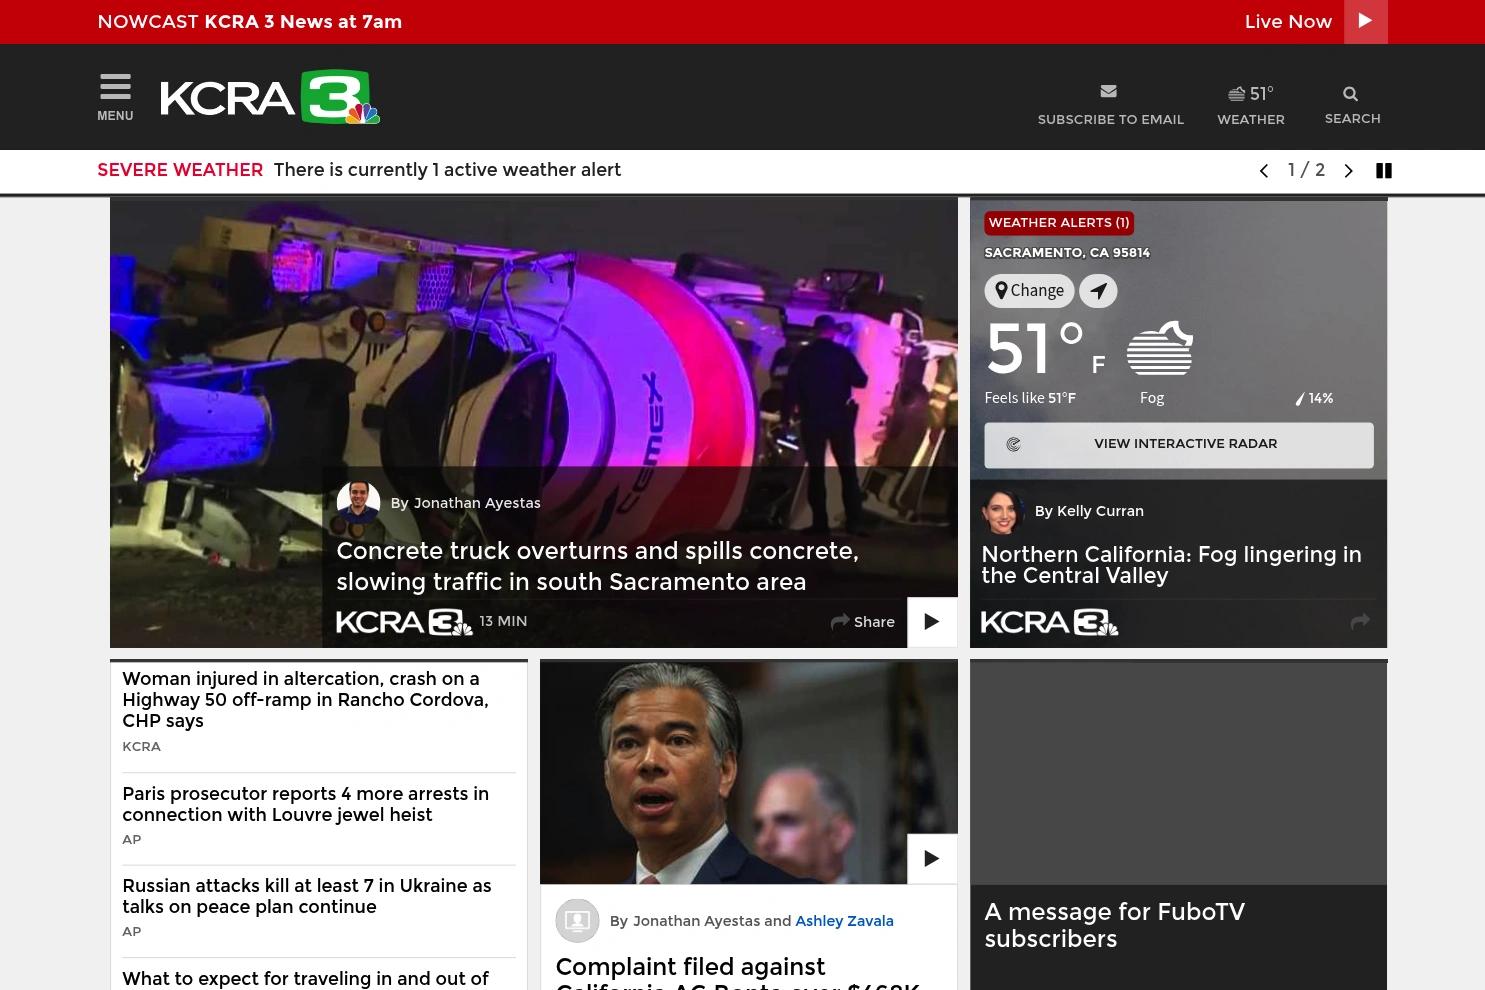Go to the KCRA 3 logo homepage
Image resolution: width=1485 pixels, height=990 pixels.
(x=270, y=97)
